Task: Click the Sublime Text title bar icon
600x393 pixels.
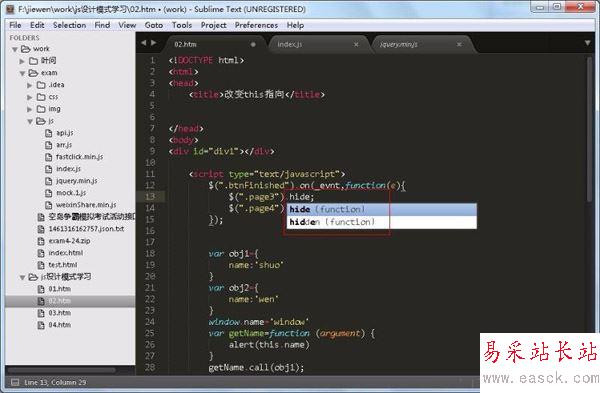Action: coord(10,9)
